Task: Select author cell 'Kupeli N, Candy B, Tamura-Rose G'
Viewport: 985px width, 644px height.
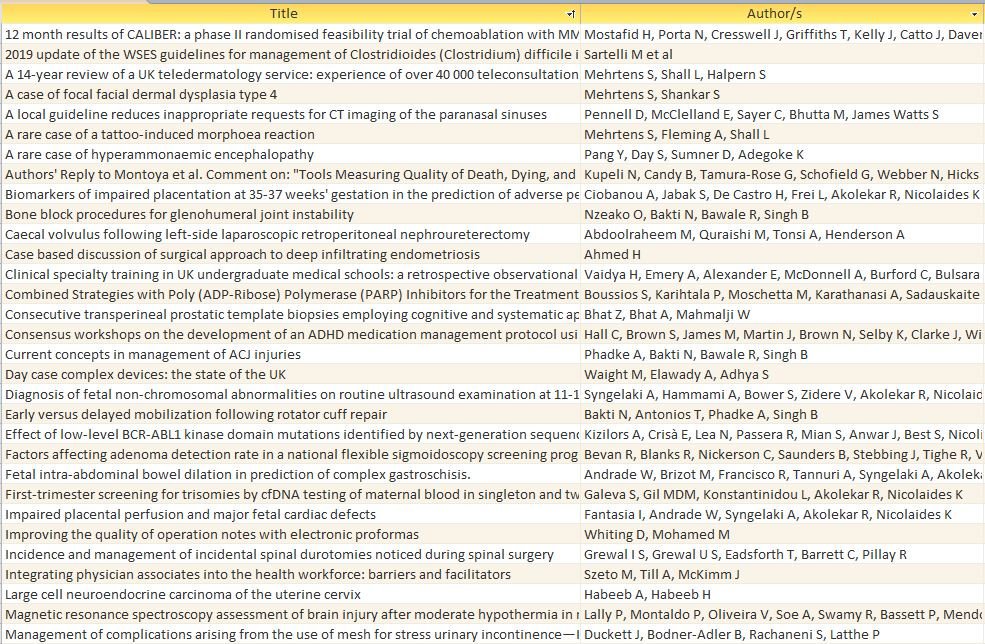Action: 783,175
